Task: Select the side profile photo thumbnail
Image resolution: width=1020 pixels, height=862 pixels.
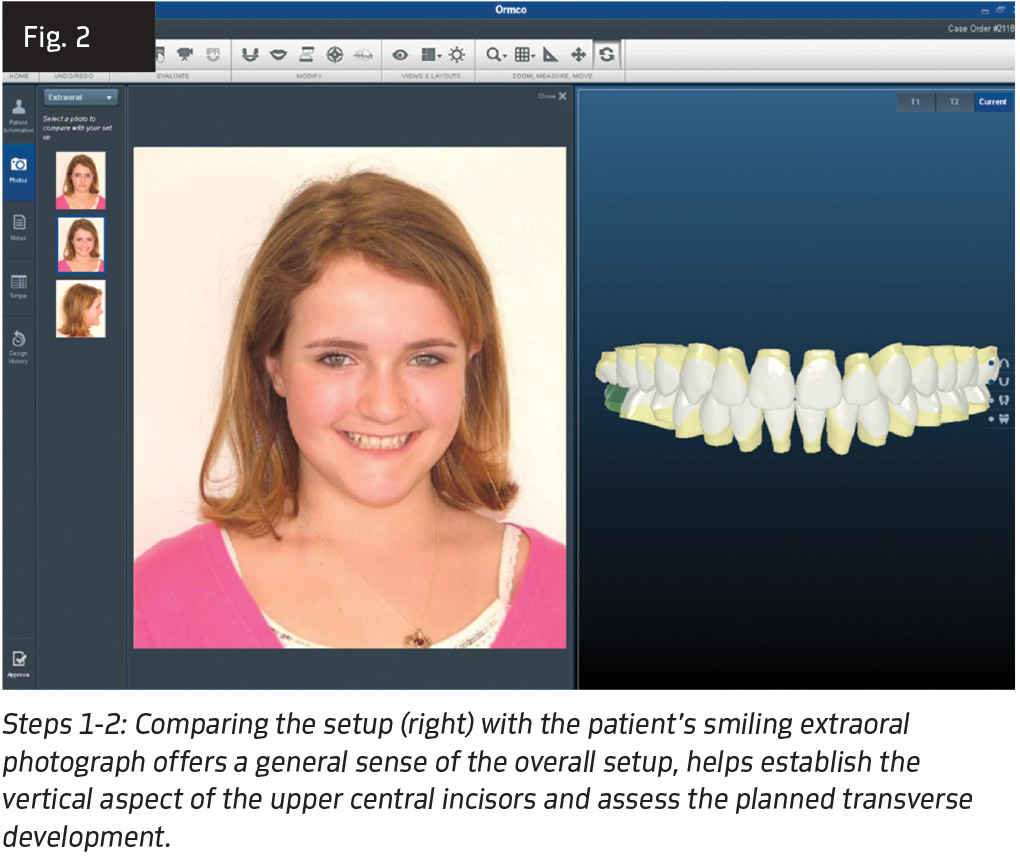Action: [x=80, y=309]
